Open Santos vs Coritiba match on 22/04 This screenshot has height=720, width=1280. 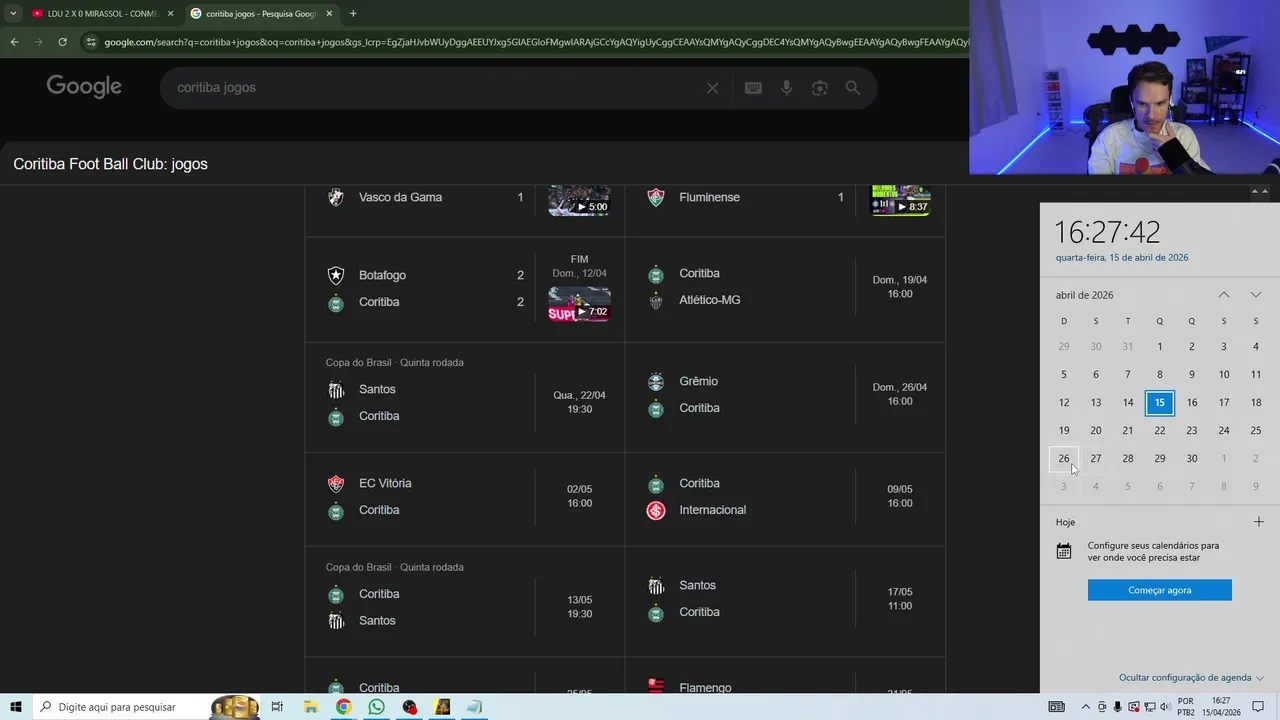pos(465,397)
